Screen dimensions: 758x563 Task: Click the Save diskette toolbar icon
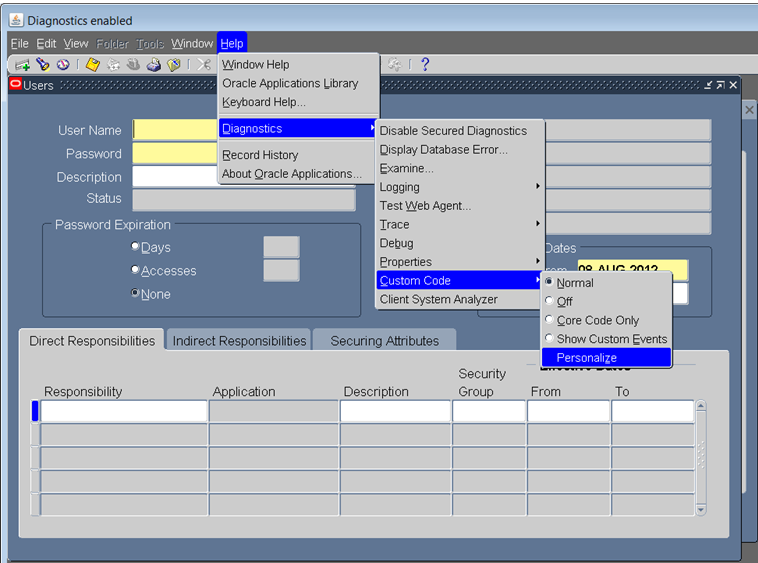[x=92, y=64]
